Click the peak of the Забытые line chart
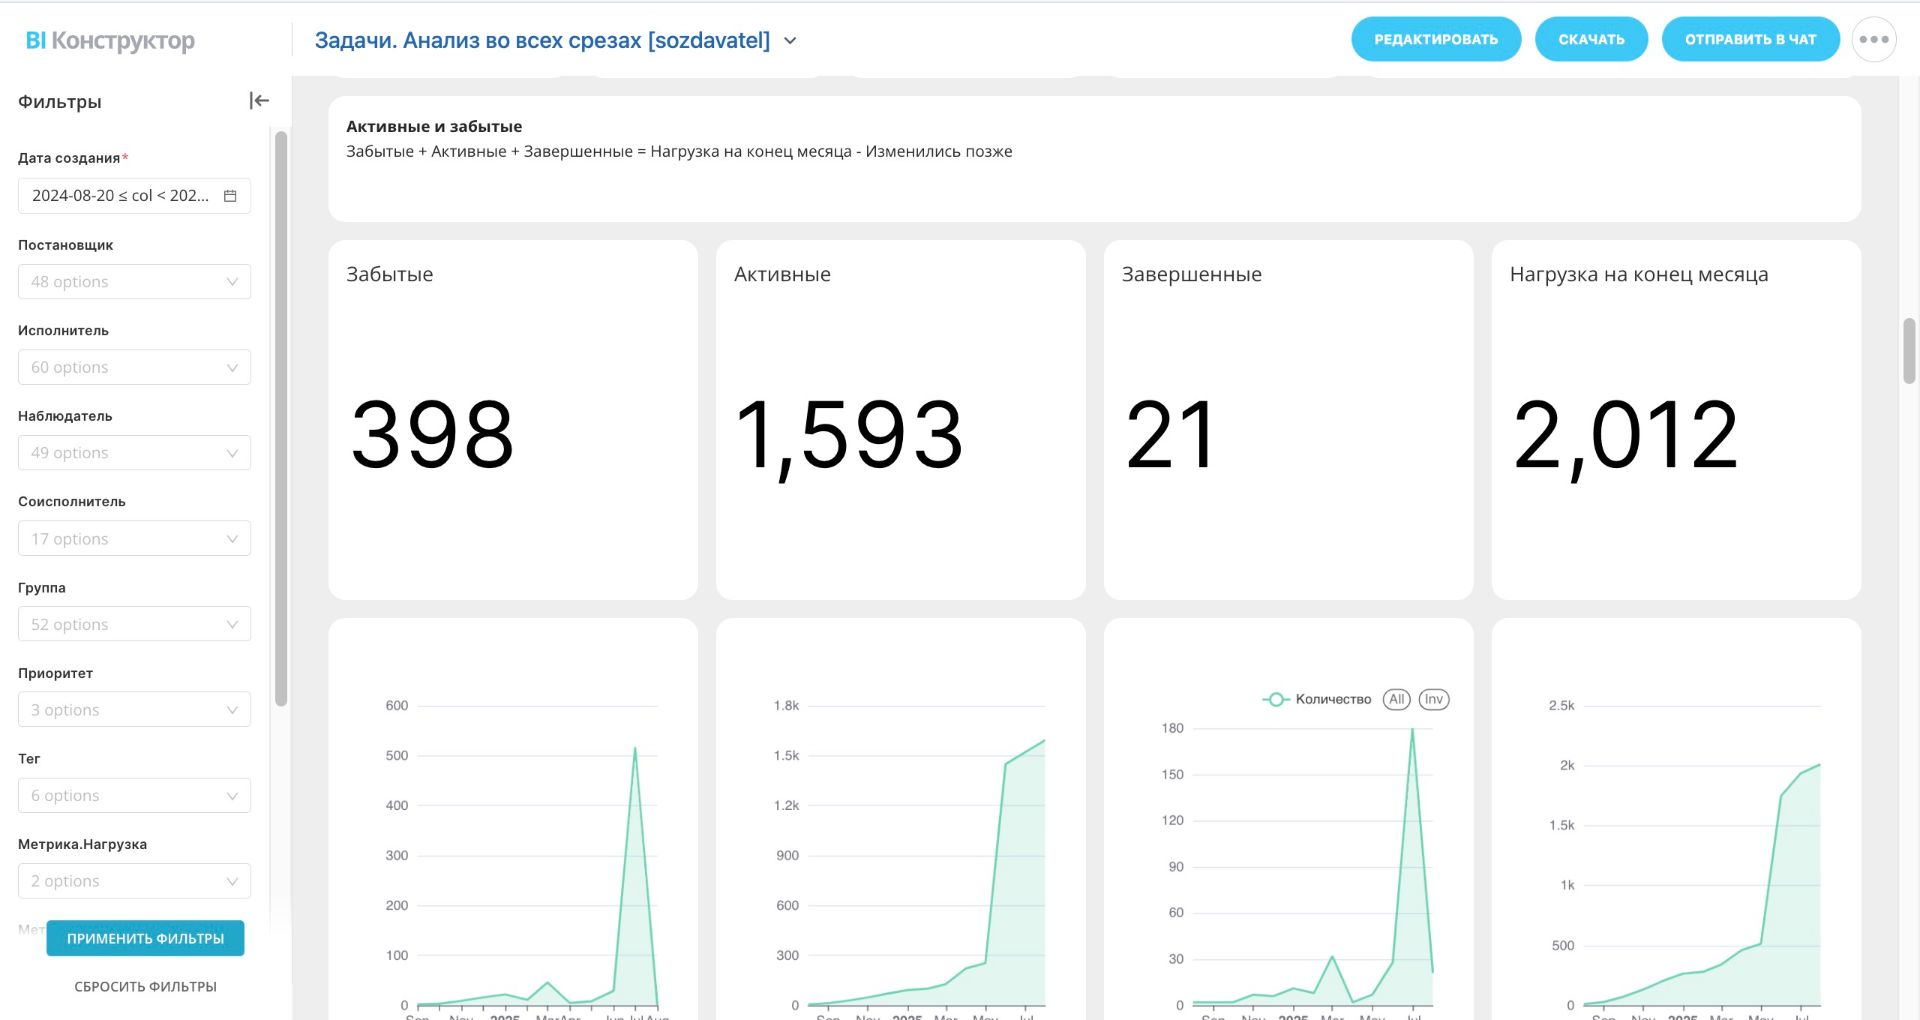Screen dimensions: 1920x1020 click(635, 748)
